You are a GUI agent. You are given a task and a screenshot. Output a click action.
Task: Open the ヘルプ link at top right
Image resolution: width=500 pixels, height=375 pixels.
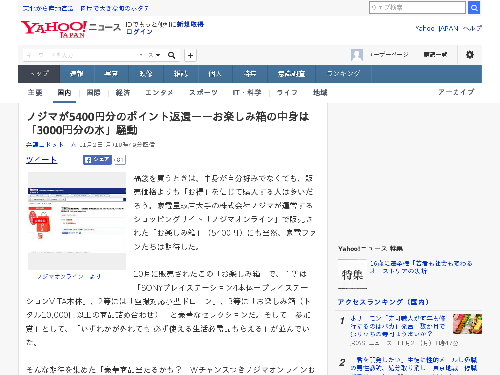point(472,28)
